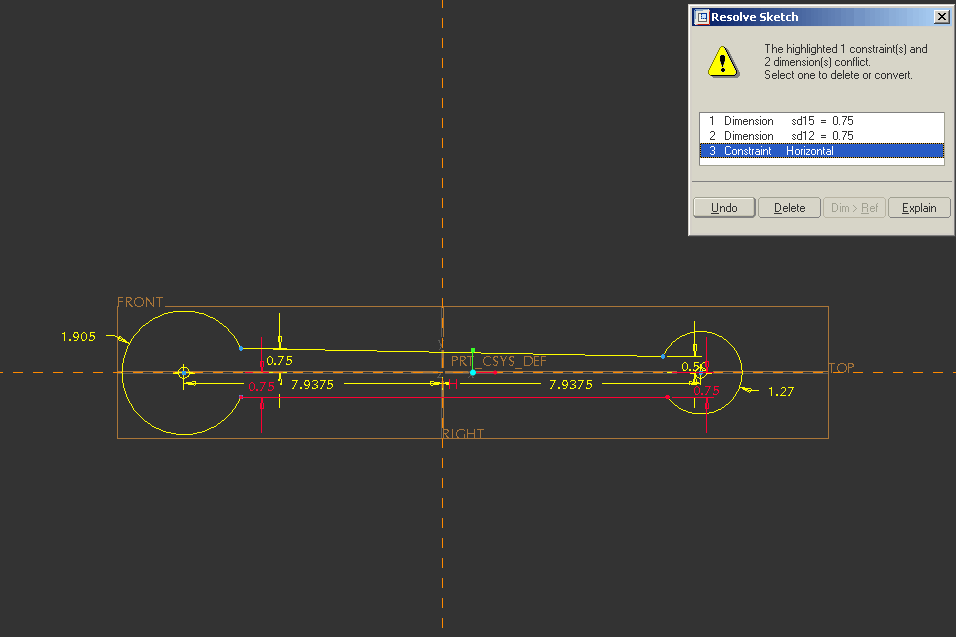Click the TOP datum plane label
Image resolution: width=956 pixels, height=637 pixels.
click(841, 368)
